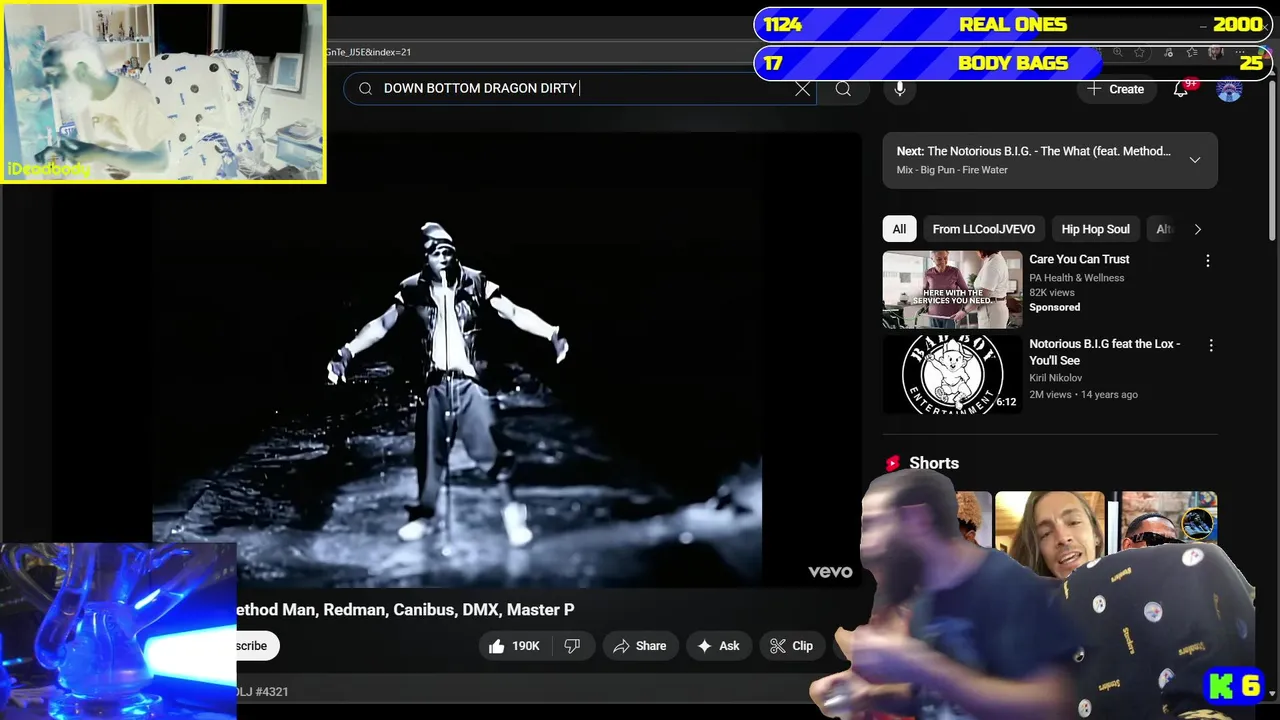
Task: Open more options for Care You Can Trust
Action: click(1207, 261)
